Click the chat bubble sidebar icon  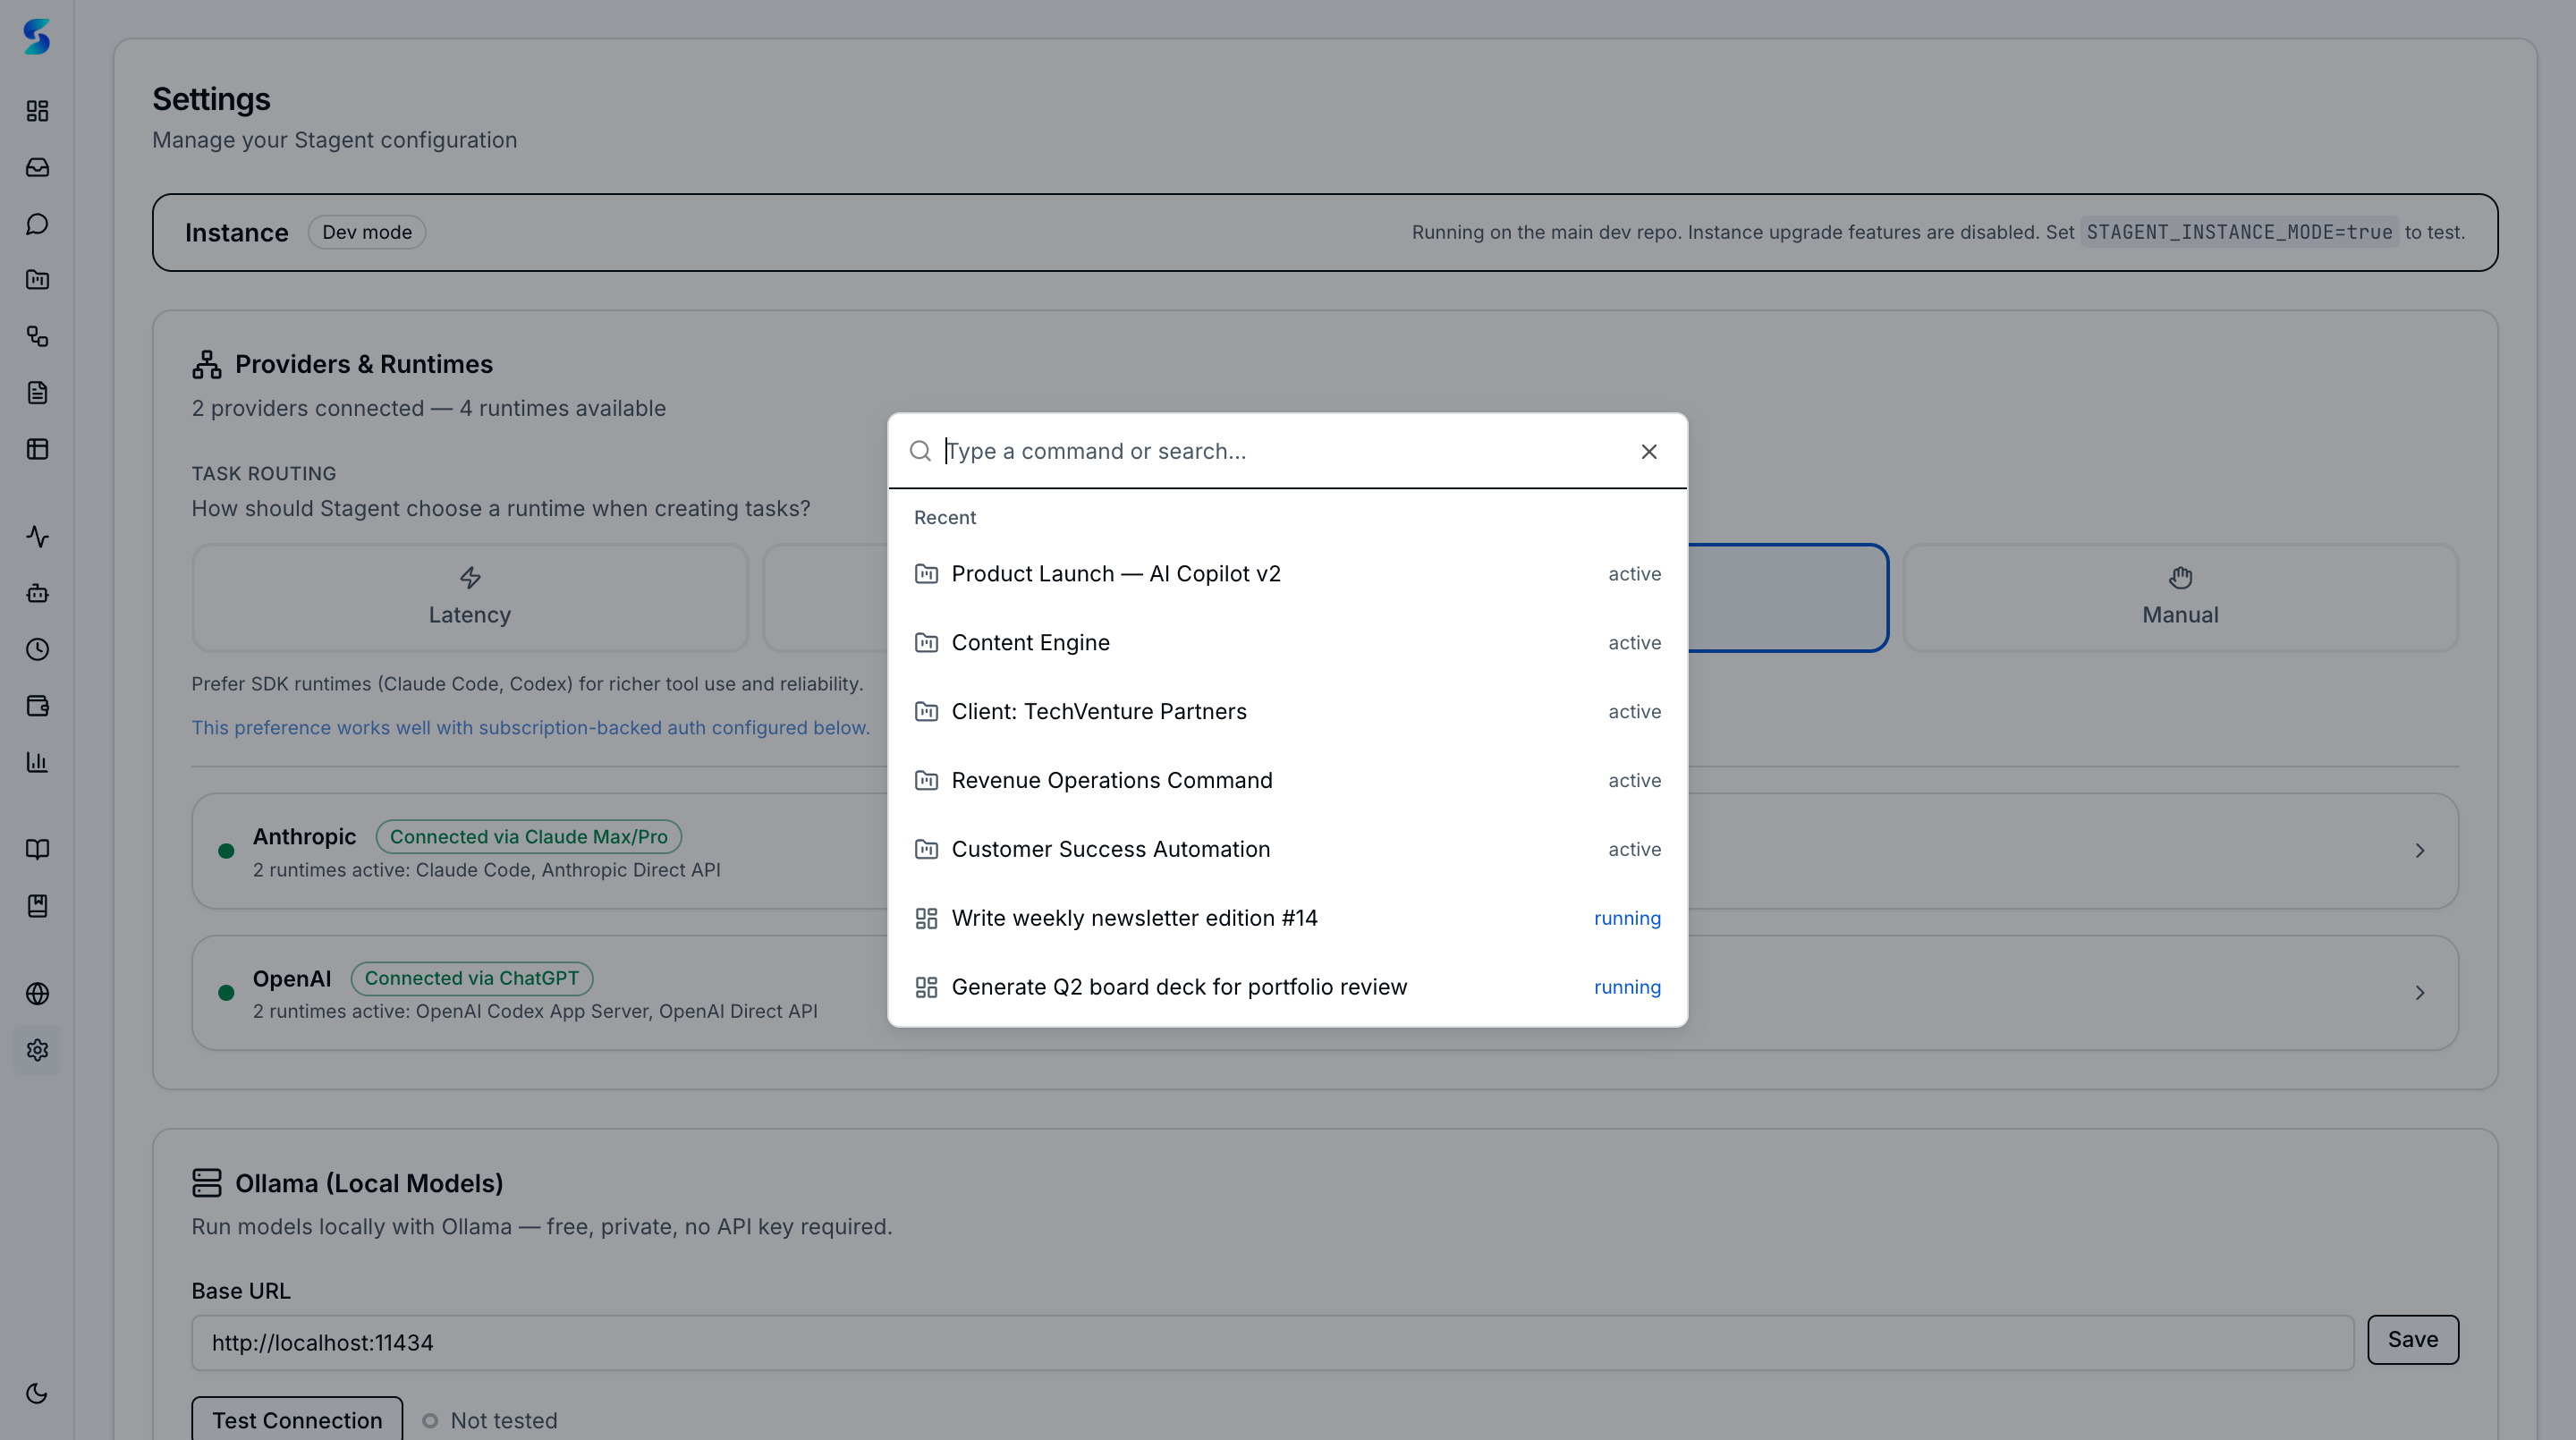[x=37, y=224]
